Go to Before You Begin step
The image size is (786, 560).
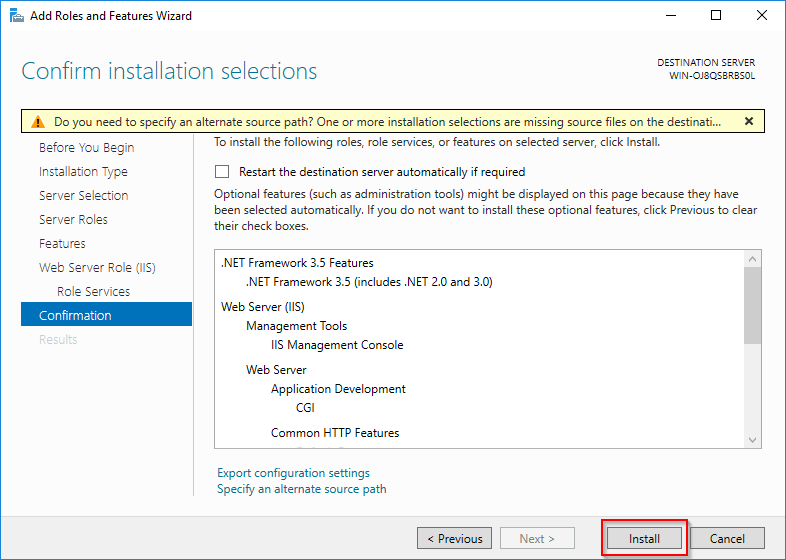[86, 148]
